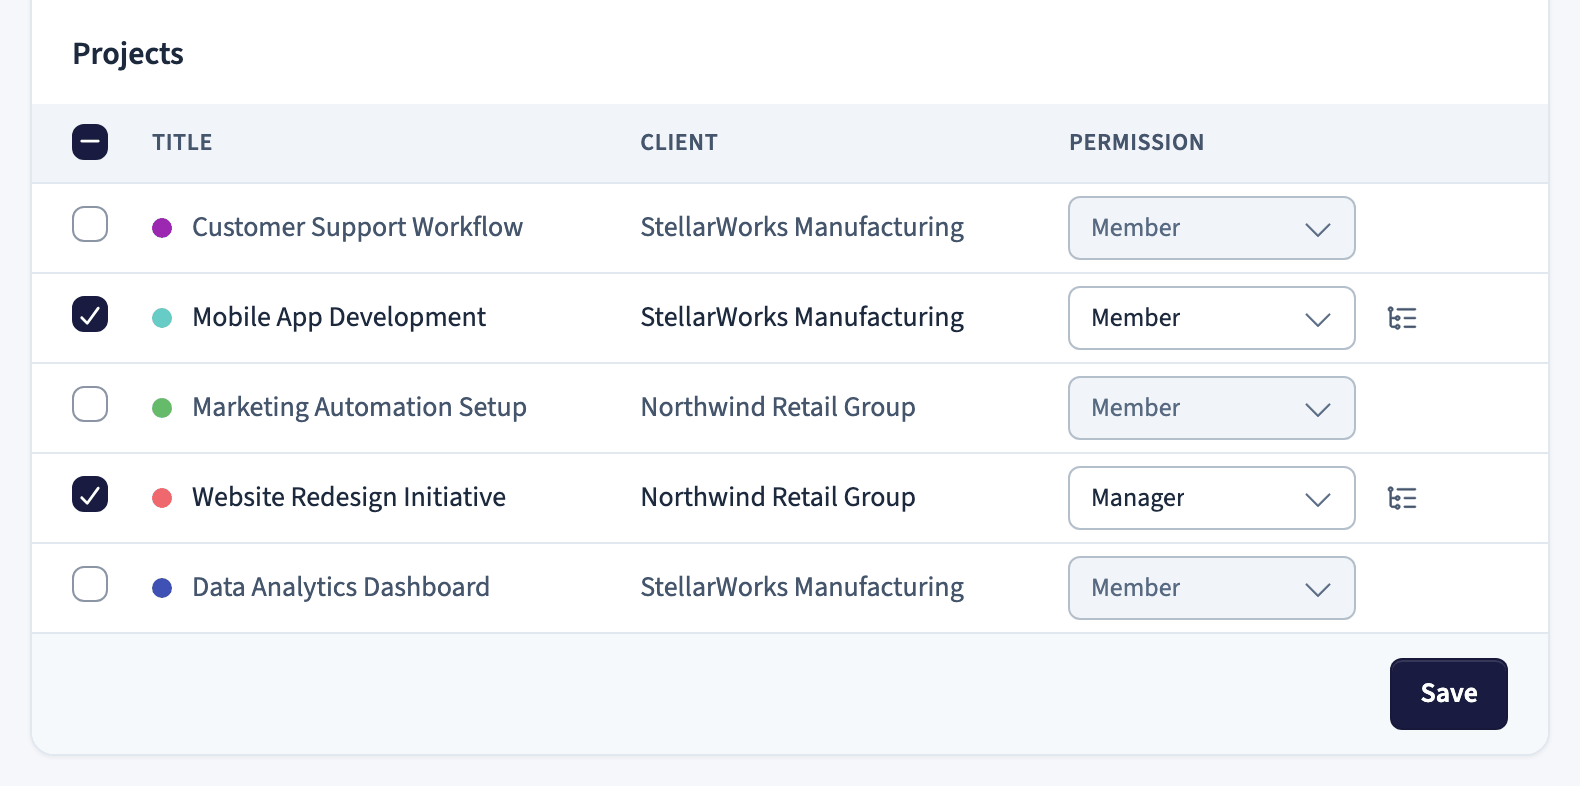Open permission dropdown for Customer Support Workflow
Viewport: 1580px width, 786px height.
1212,228
